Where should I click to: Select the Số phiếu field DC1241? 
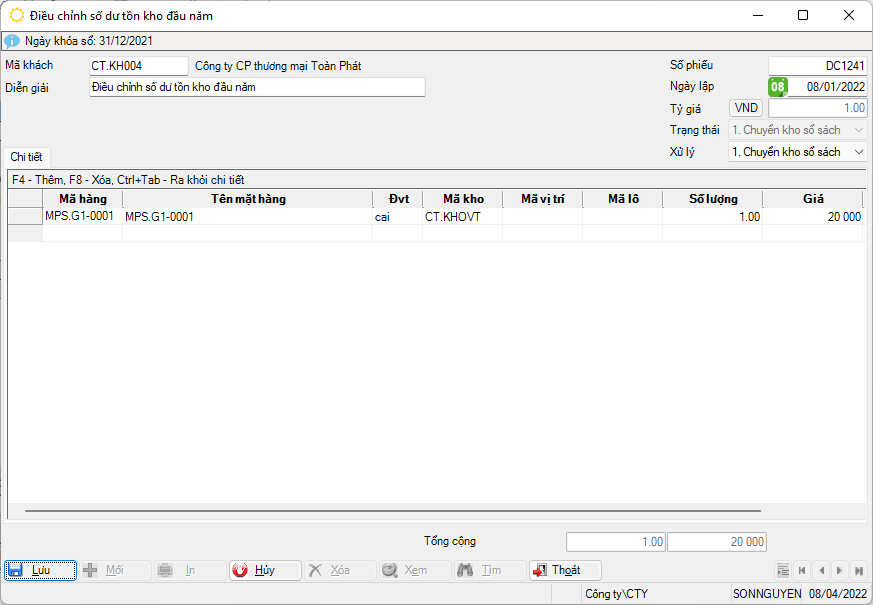[x=817, y=65]
